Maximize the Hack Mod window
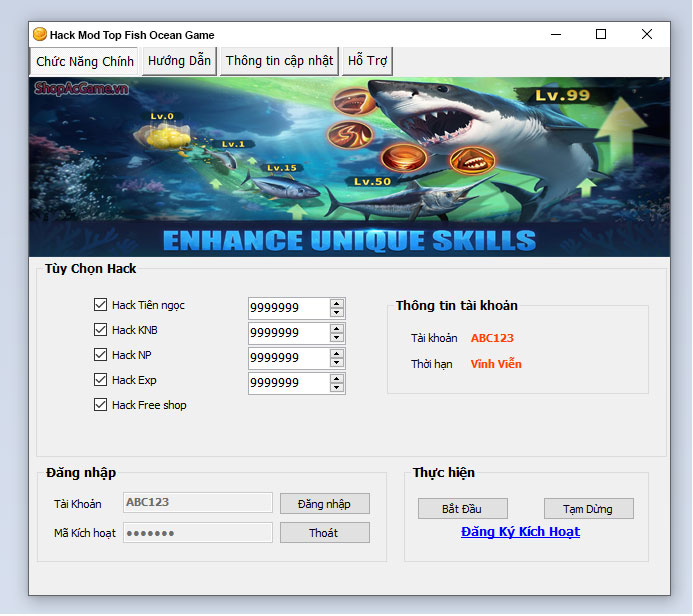Screen dimensions: 693x616 pyautogui.click(x=601, y=34)
